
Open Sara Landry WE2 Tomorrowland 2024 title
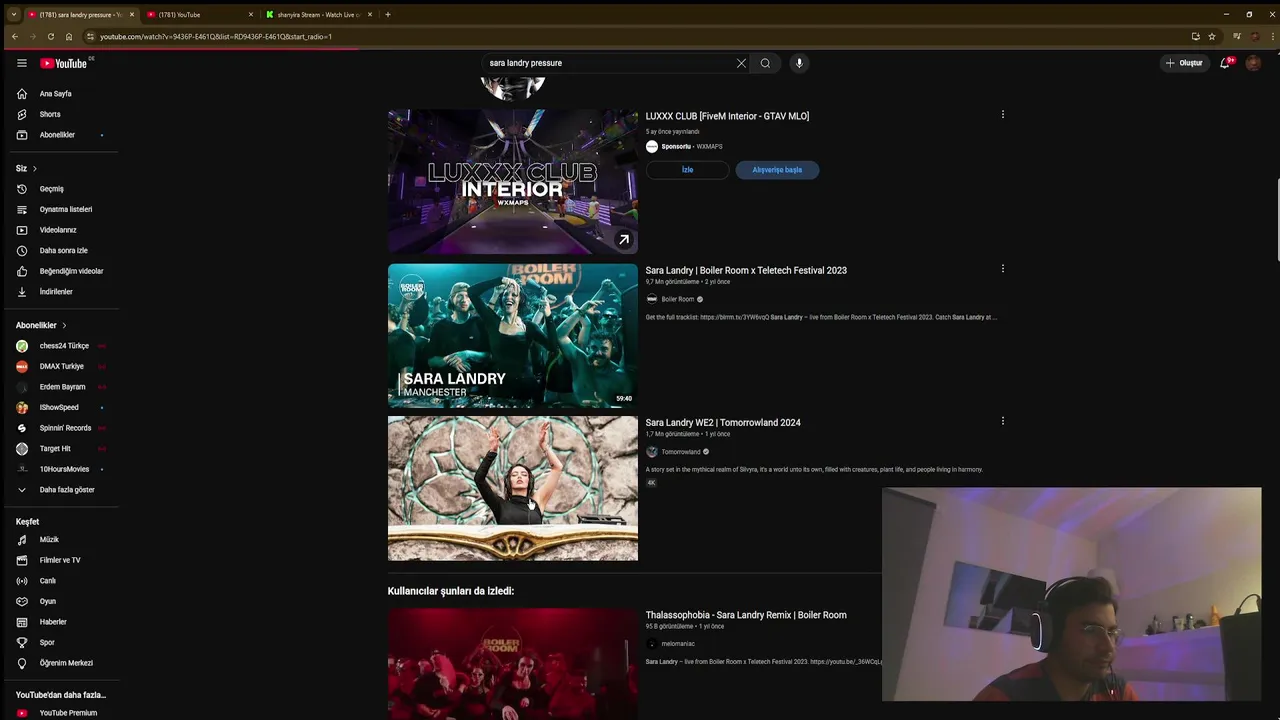(723, 423)
